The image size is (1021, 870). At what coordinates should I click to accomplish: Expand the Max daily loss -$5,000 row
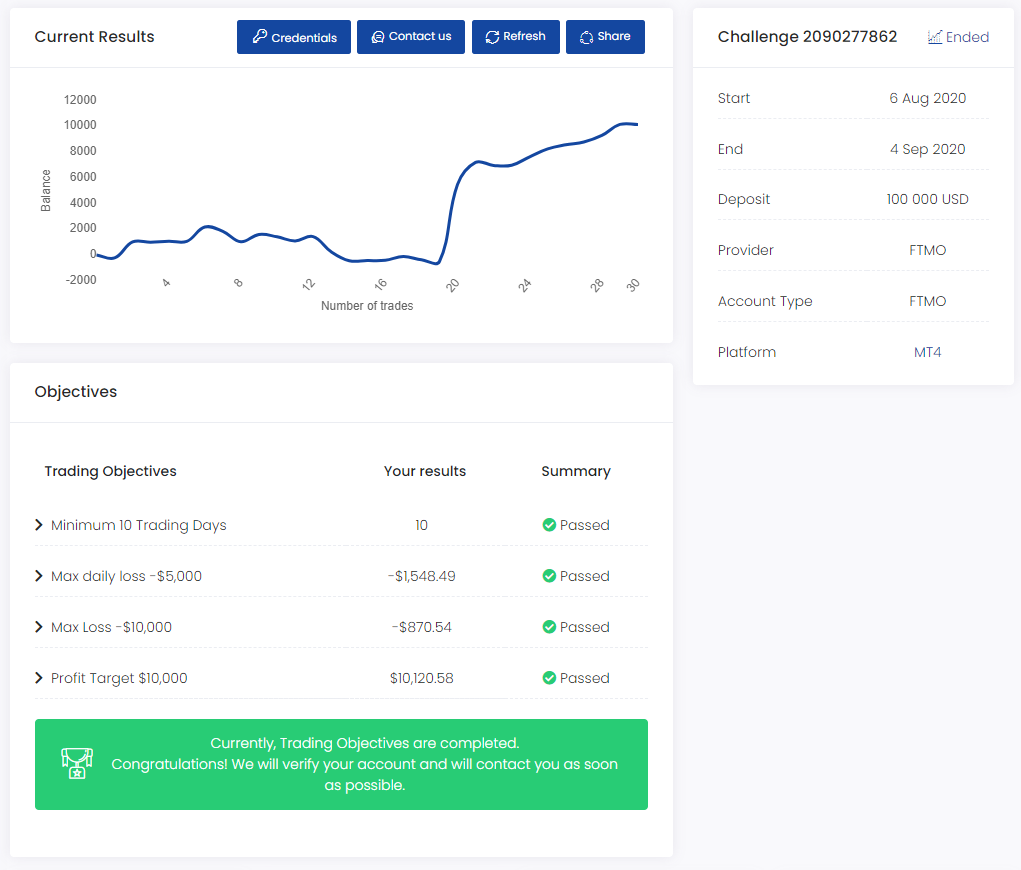[39, 576]
